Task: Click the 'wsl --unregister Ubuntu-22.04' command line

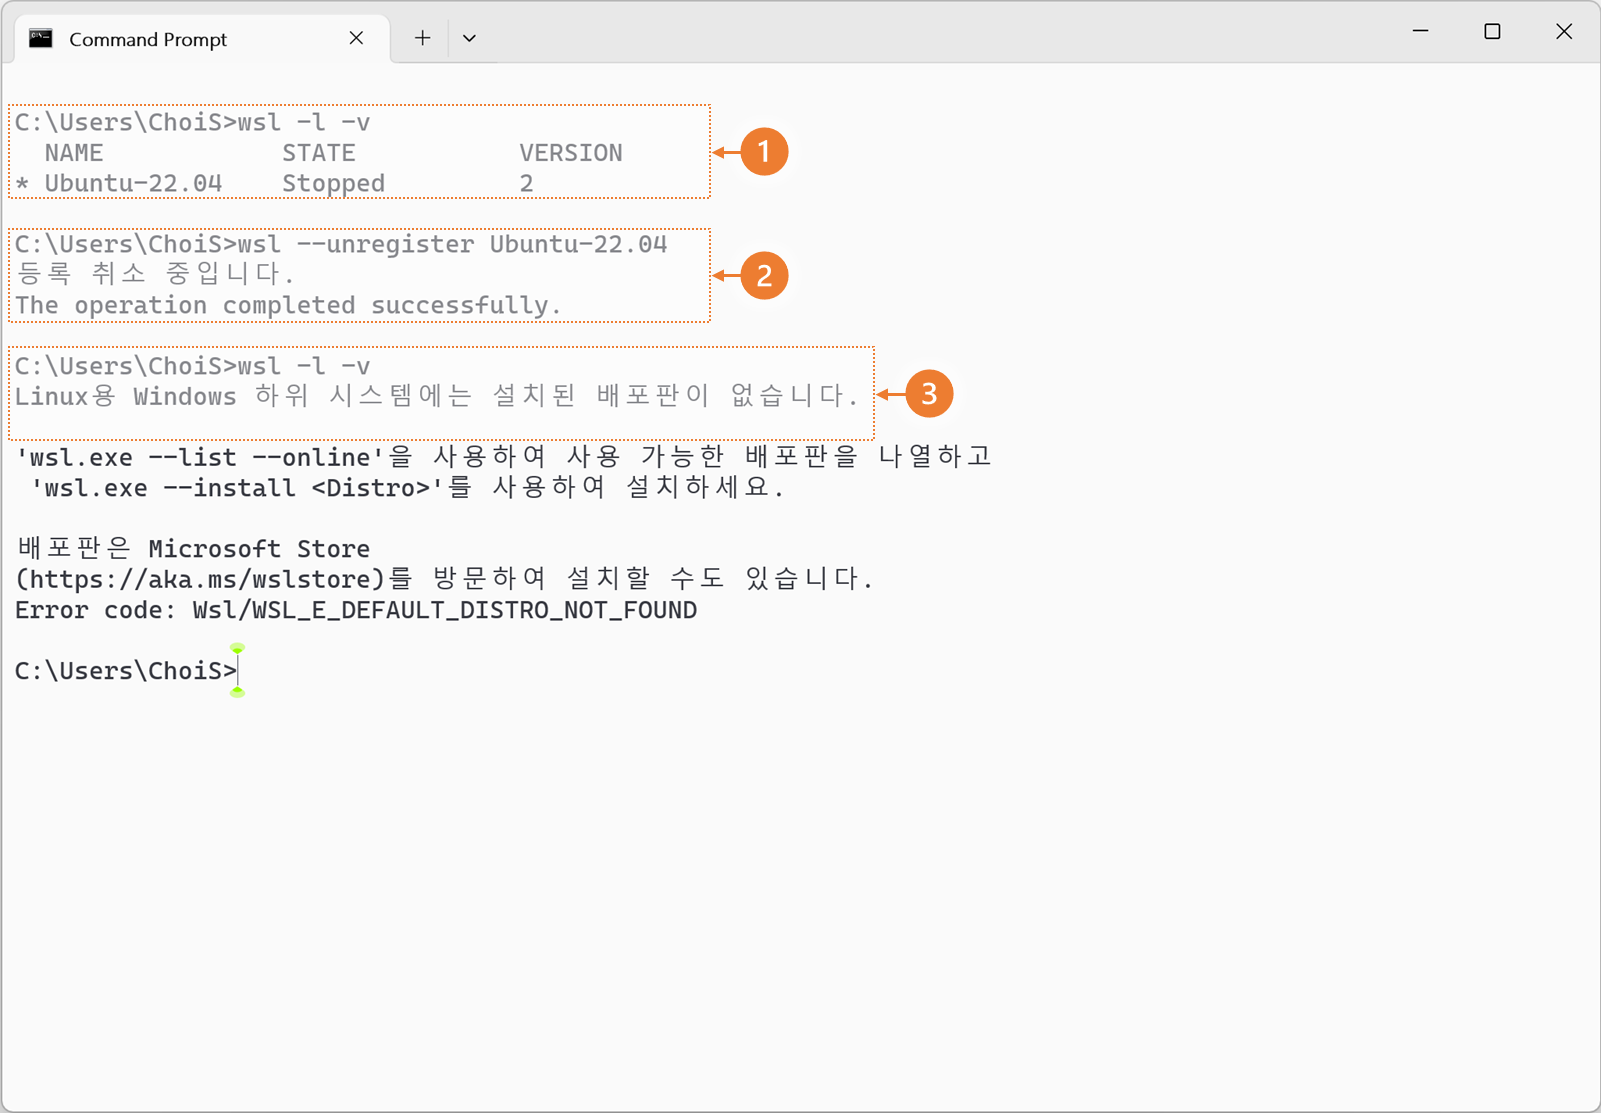Action: point(341,244)
